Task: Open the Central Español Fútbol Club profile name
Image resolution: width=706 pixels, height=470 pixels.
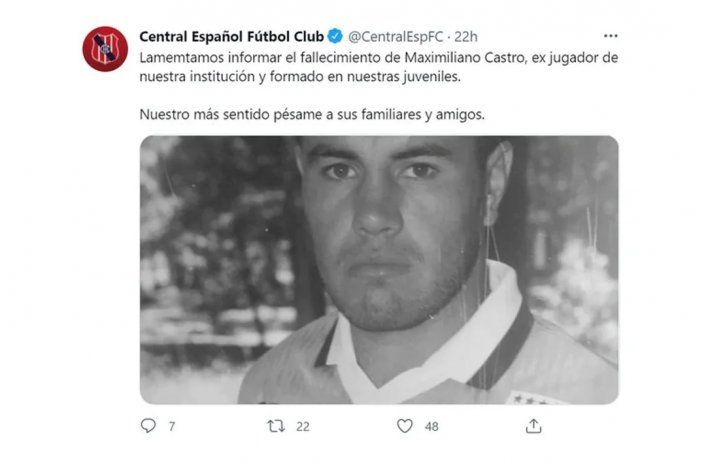Action: coord(231,36)
